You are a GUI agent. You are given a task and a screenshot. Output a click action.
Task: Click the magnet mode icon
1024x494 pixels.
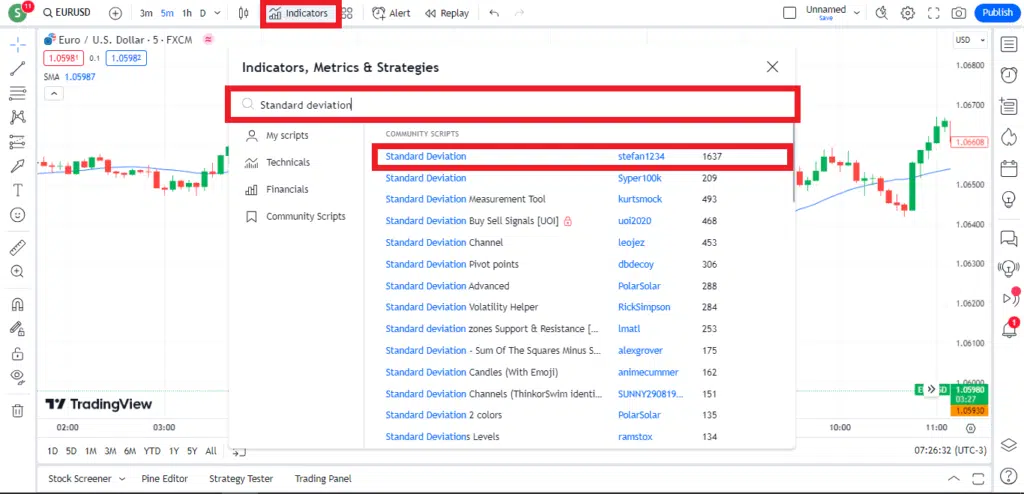tap(18, 305)
